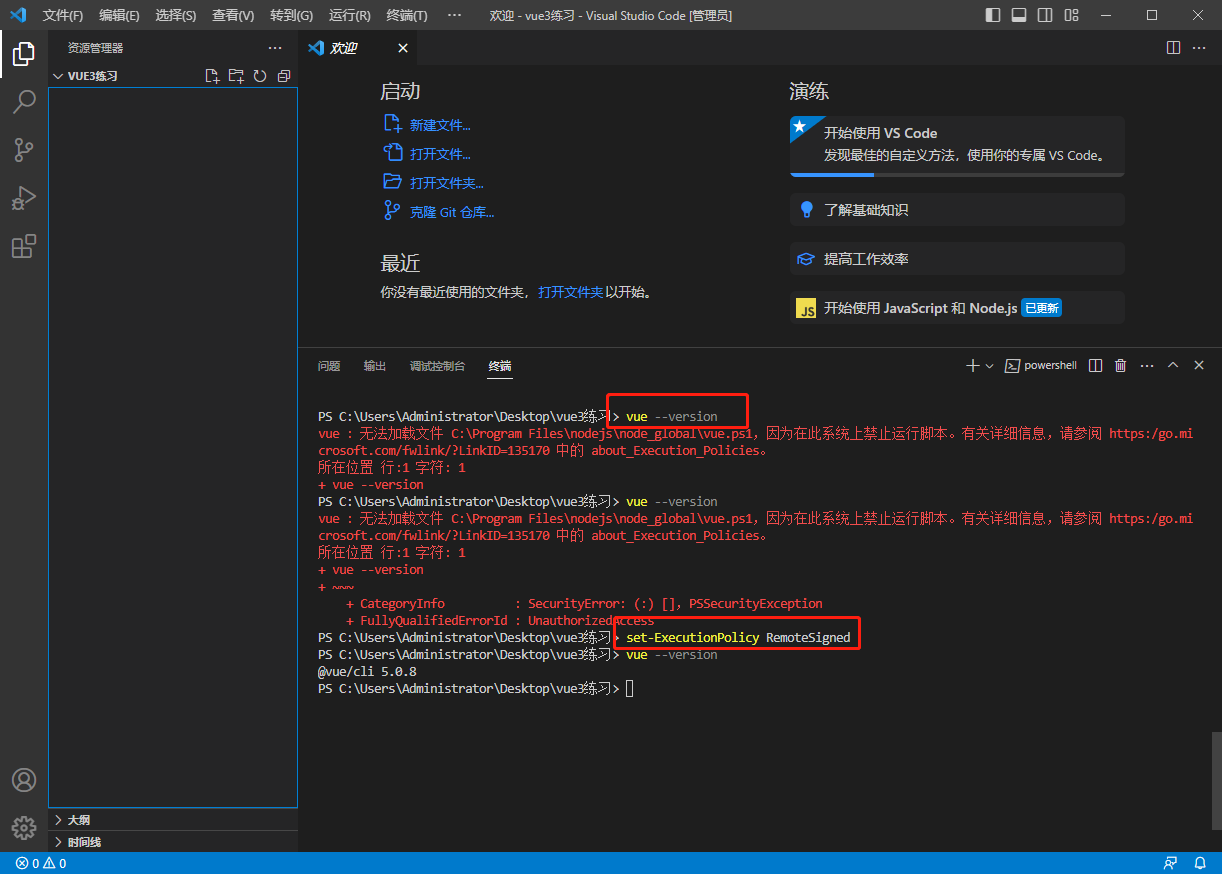Image resolution: width=1222 pixels, height=874 pixels.
Task: Open the Run and Debug view
Action: (24, 198)
